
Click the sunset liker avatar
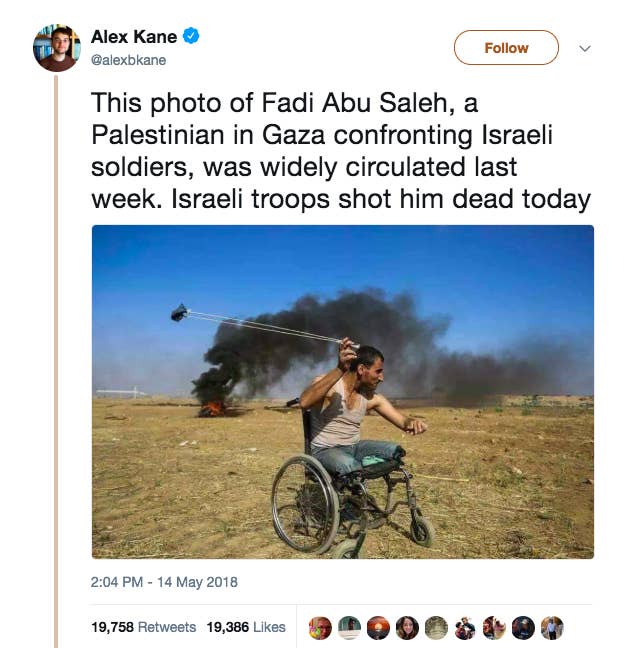378,627
